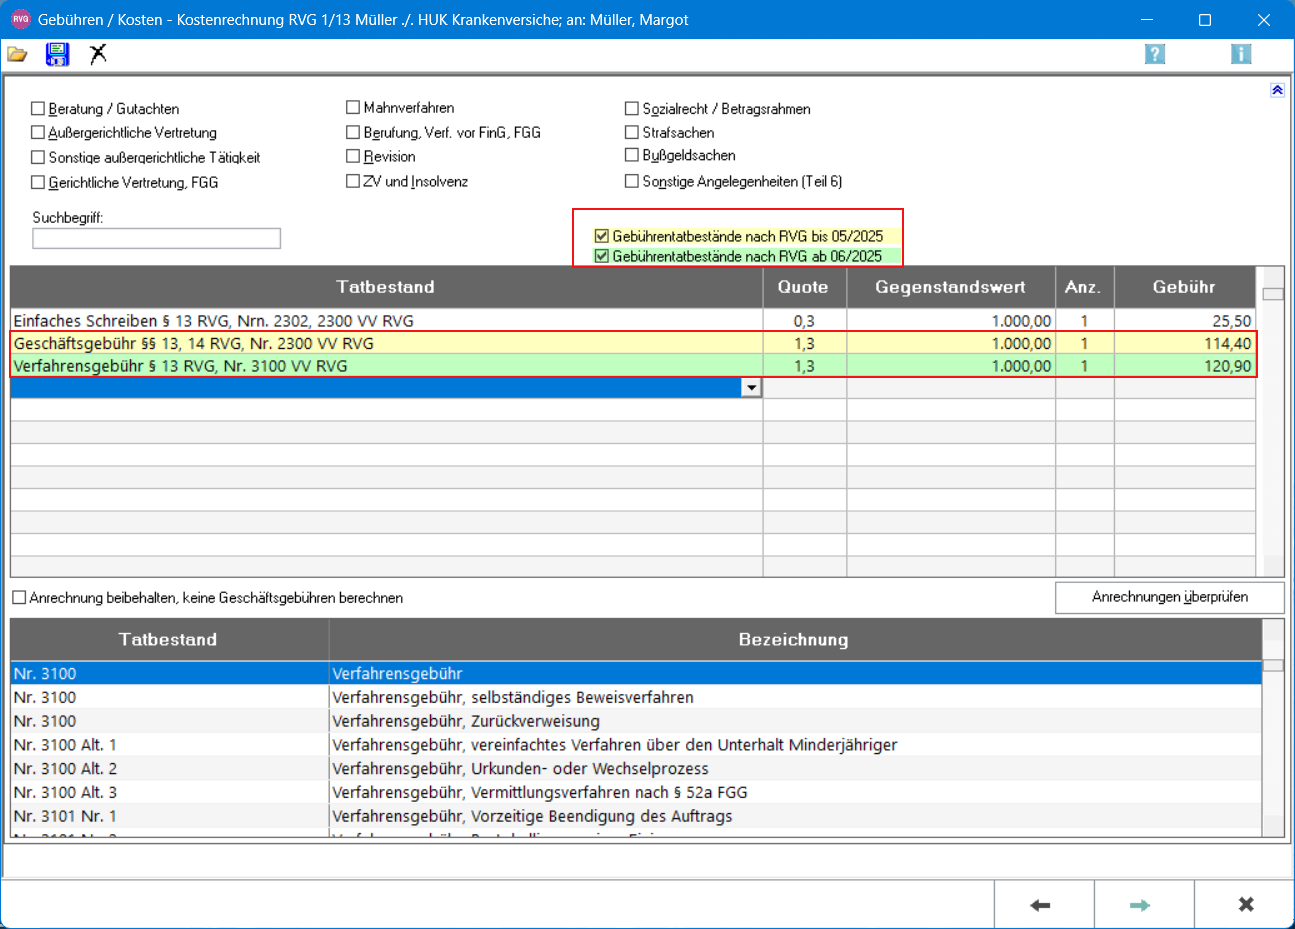Click the lower list vertical scrollbar handle
This screenshot has width=1295, height=929.
coord(1273,665)
